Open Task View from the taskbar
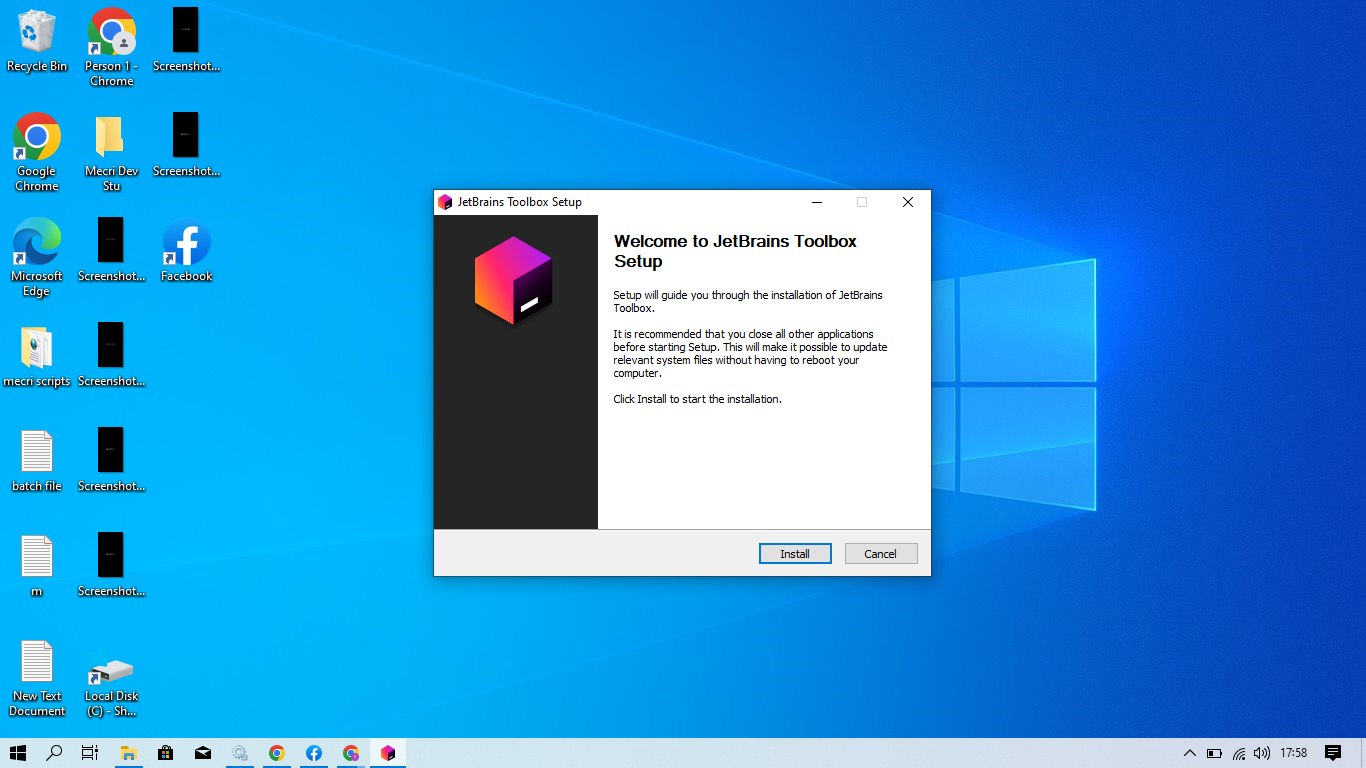The width and height of the screenshot is (1366, 768). pyautogui.click(x=90, y=753)
